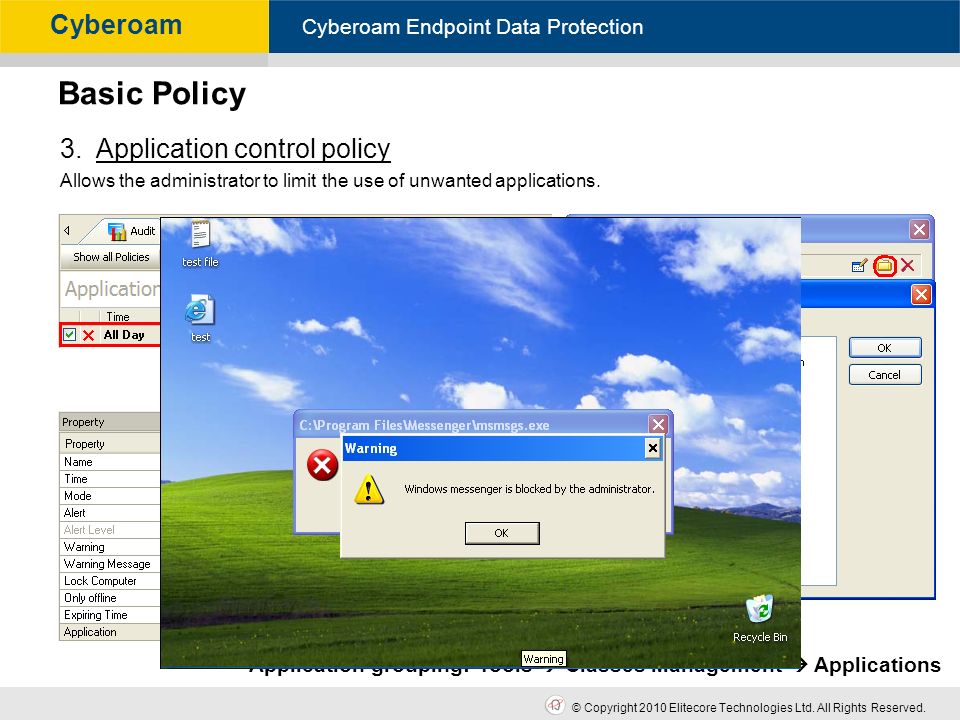This screenshot has width=960, height=720.
Task: Click the Audit chart icon
Action: pos(116,231)
